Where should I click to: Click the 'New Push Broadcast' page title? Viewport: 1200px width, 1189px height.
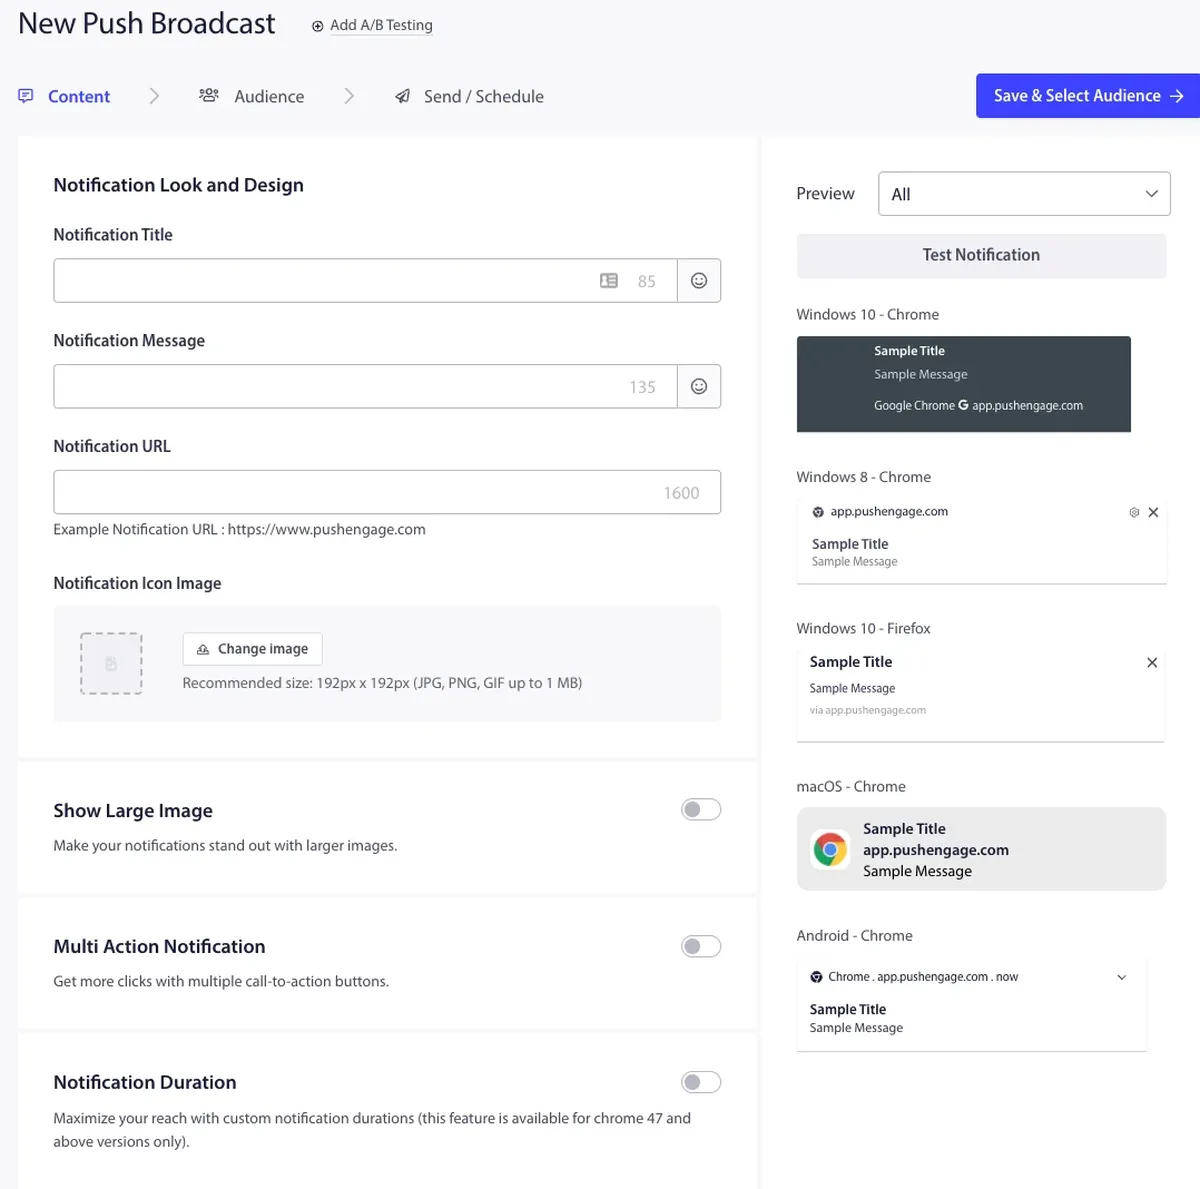(x=147, y=24)
